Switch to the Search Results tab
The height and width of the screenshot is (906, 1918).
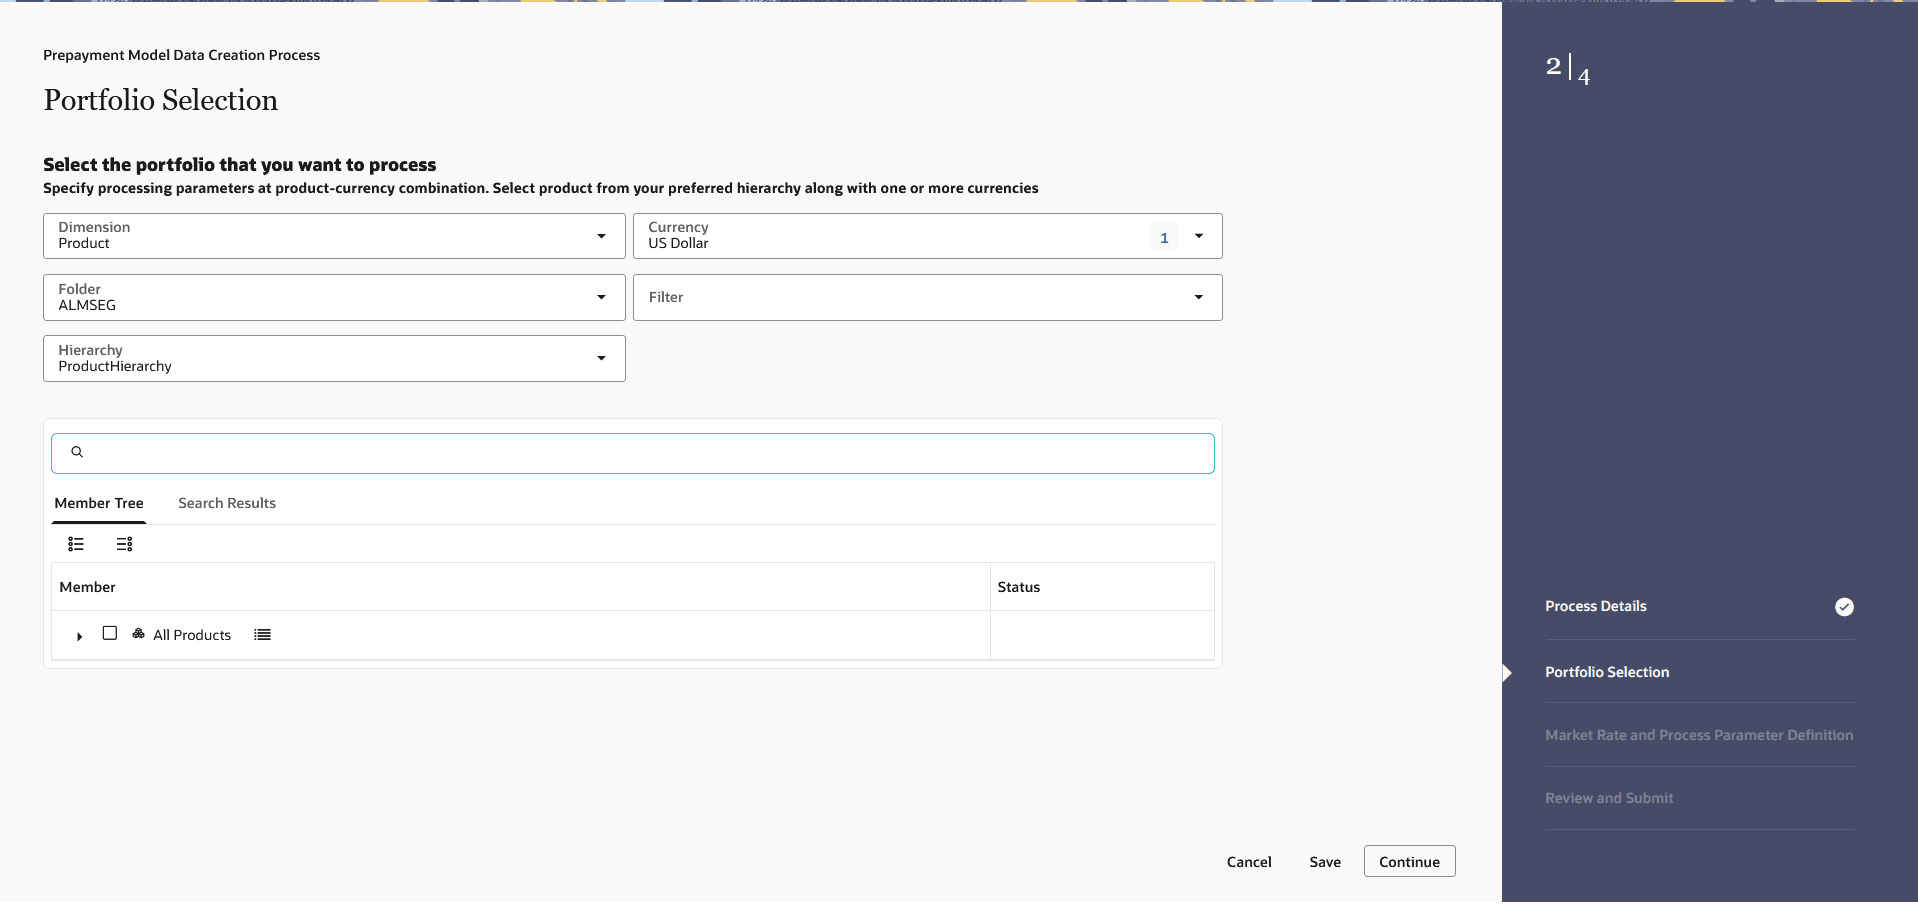point(227,503)
